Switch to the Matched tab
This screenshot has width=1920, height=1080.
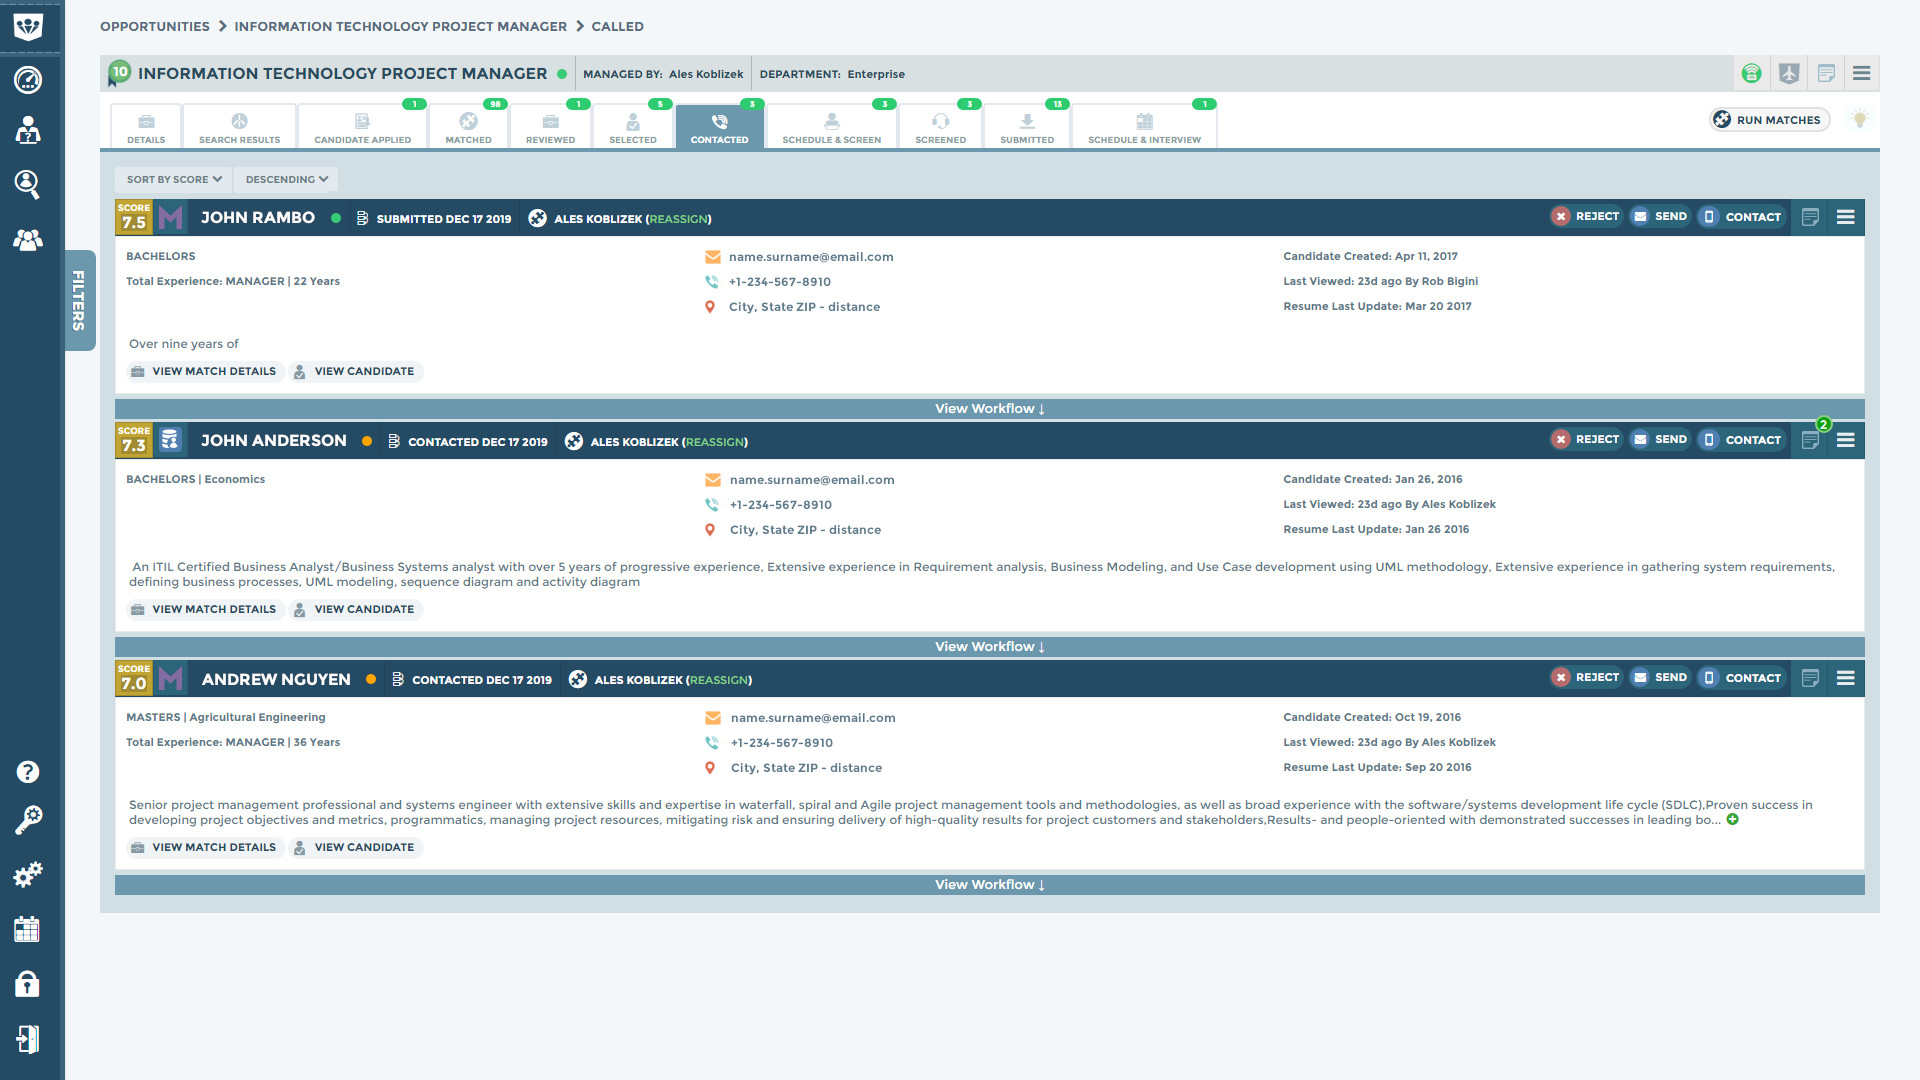[468, 127]
